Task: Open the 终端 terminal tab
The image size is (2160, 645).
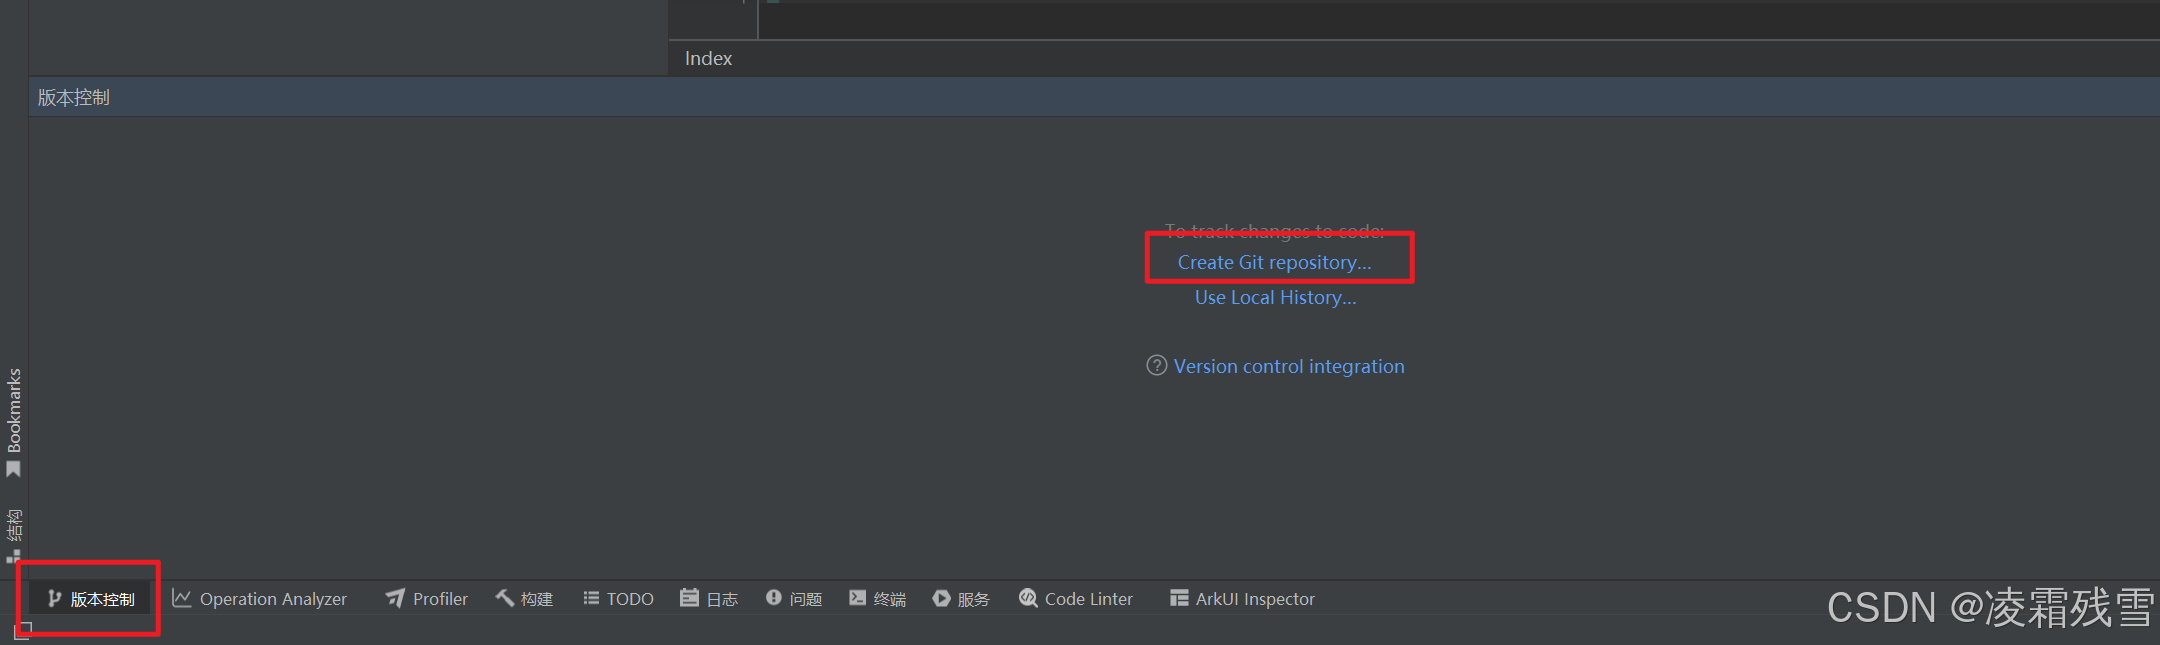Action: point(877,599)
